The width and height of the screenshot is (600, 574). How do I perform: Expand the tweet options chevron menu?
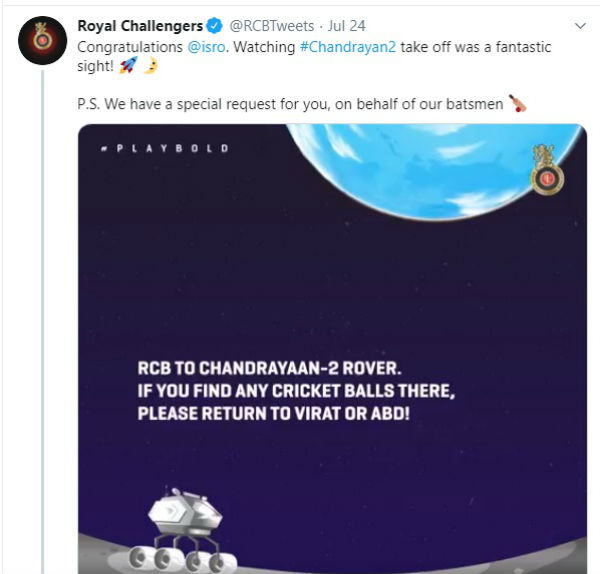580,25
